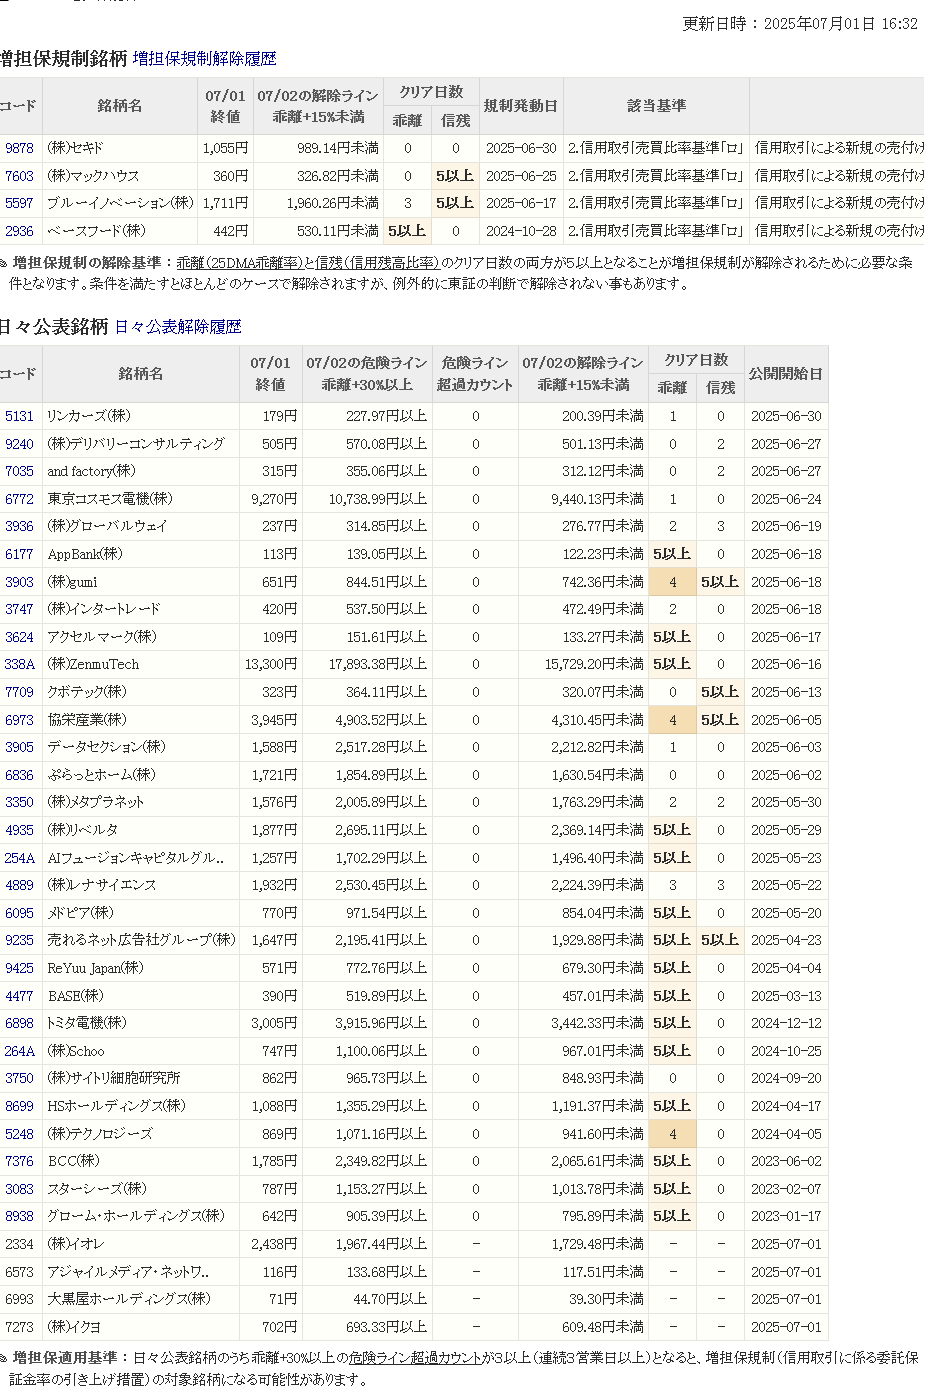Click the 2023-01-17 date for グローム・ホールディングス

(x=786, y=1216)
